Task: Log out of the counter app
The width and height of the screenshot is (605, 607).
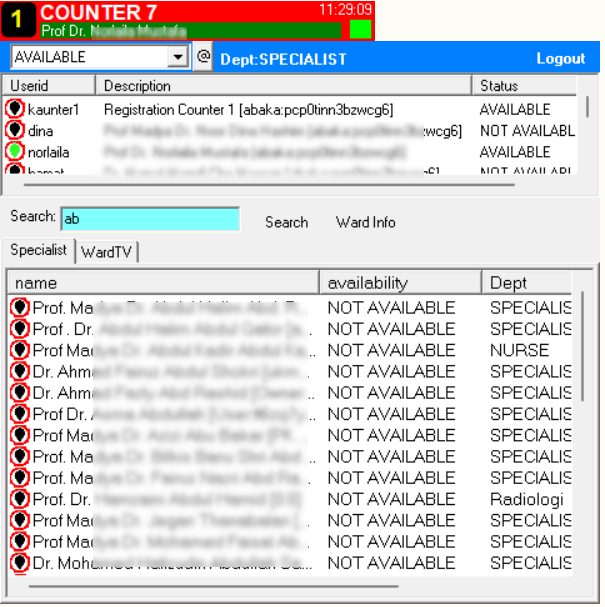Action: coord(560,58)
